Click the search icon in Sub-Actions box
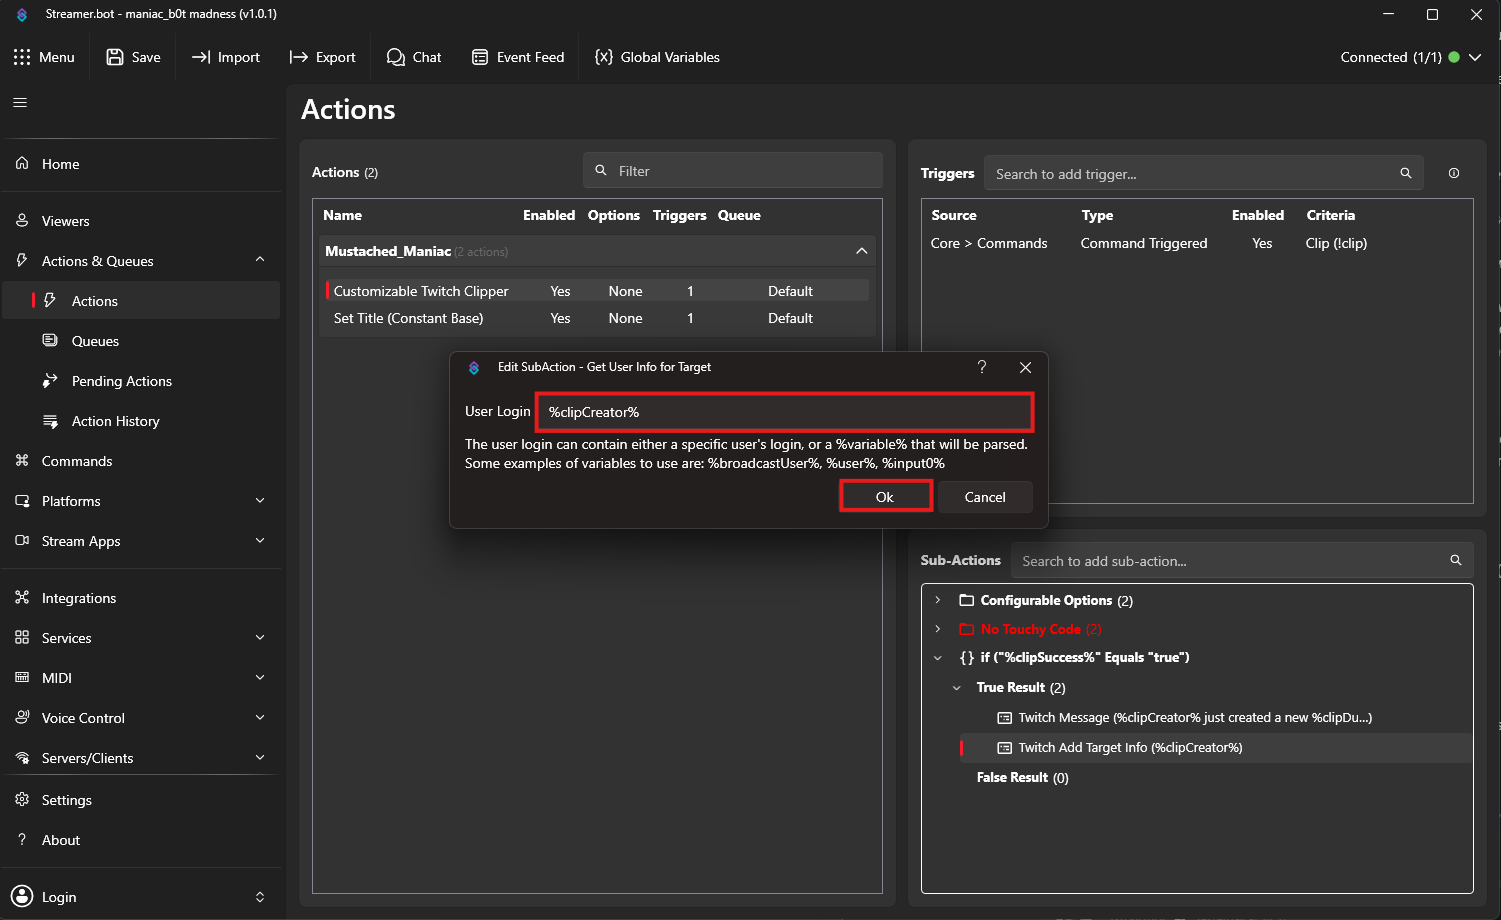The height and width of the screenshot is (920, 1501). coord(1455,560)
